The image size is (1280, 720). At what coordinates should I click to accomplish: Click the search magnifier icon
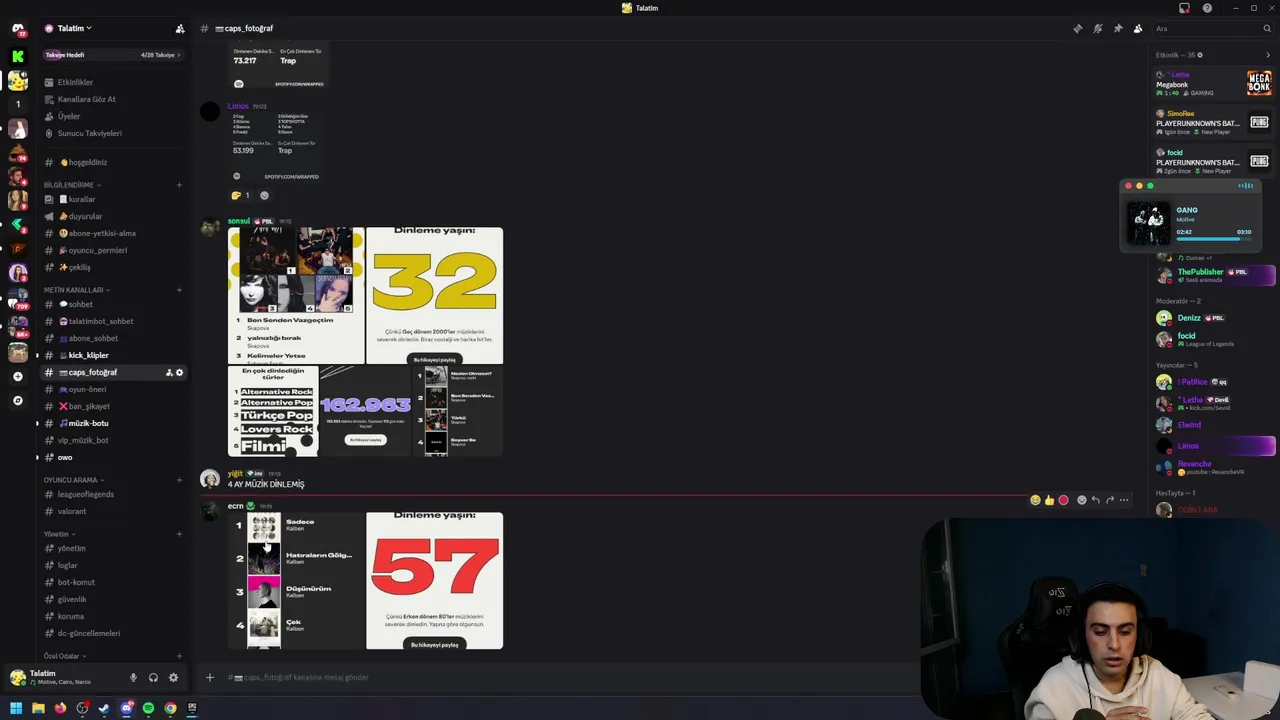point(1267,28)
